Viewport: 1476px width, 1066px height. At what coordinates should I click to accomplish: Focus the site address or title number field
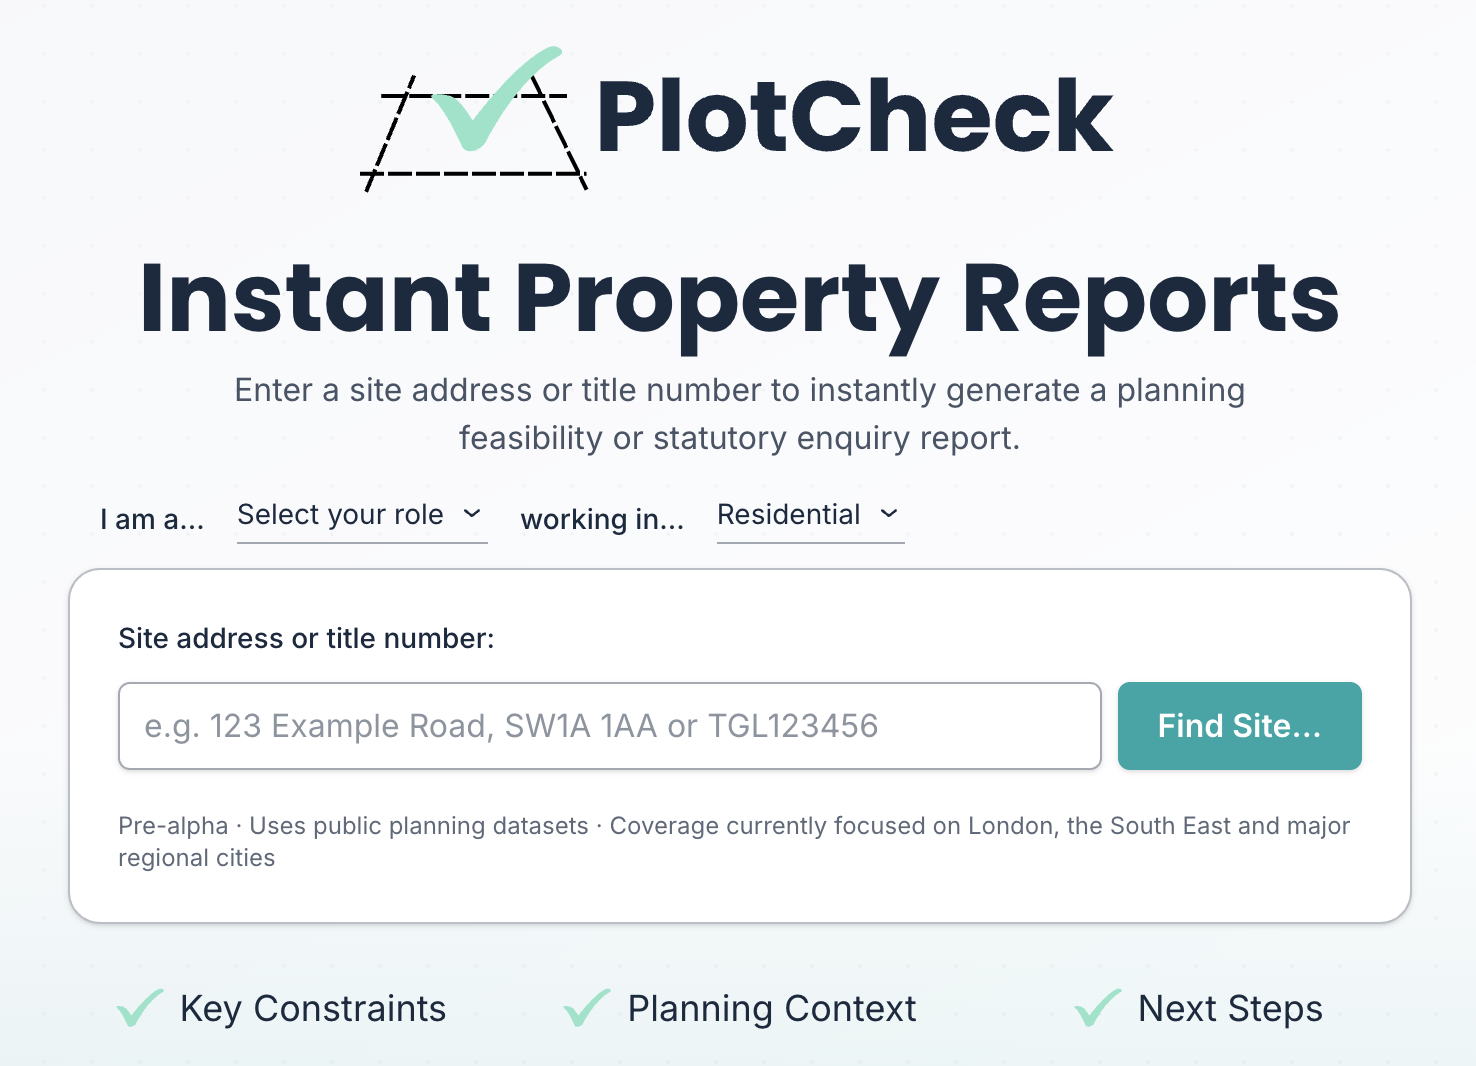(609, 726)
